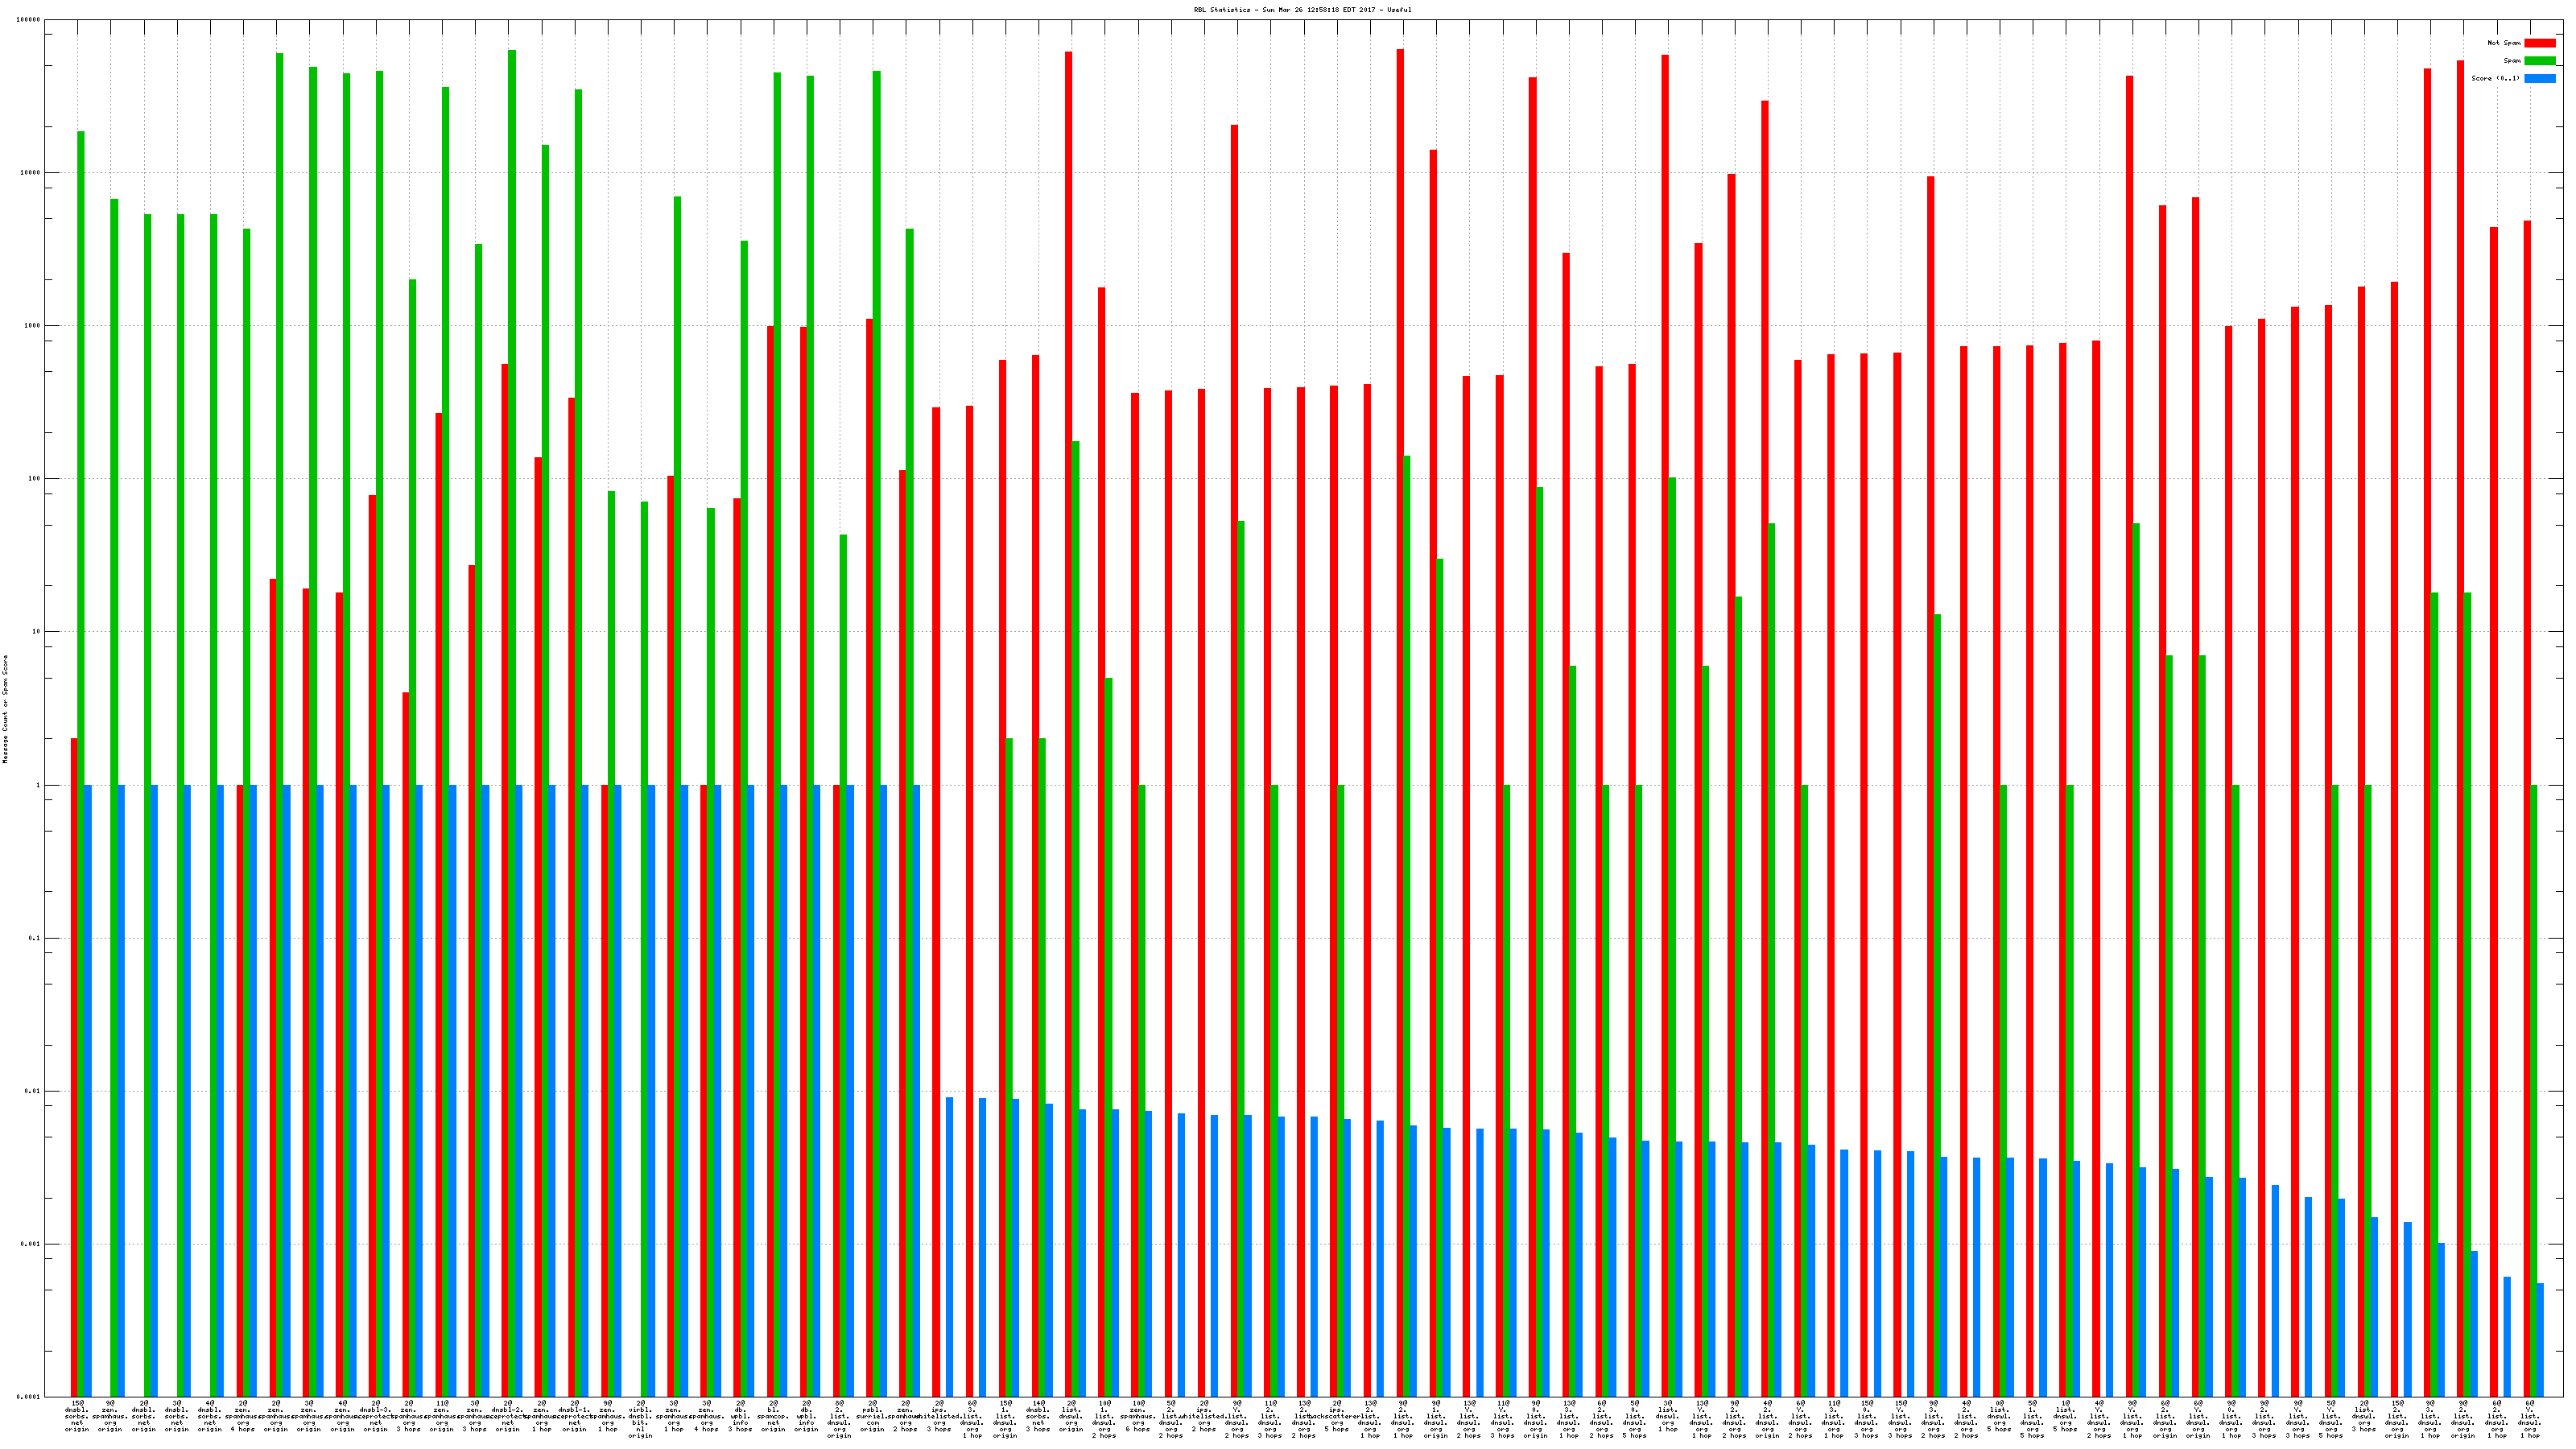Select the 'dnsbl-3.aceprotect.net origin' category label

(376, 1416)
